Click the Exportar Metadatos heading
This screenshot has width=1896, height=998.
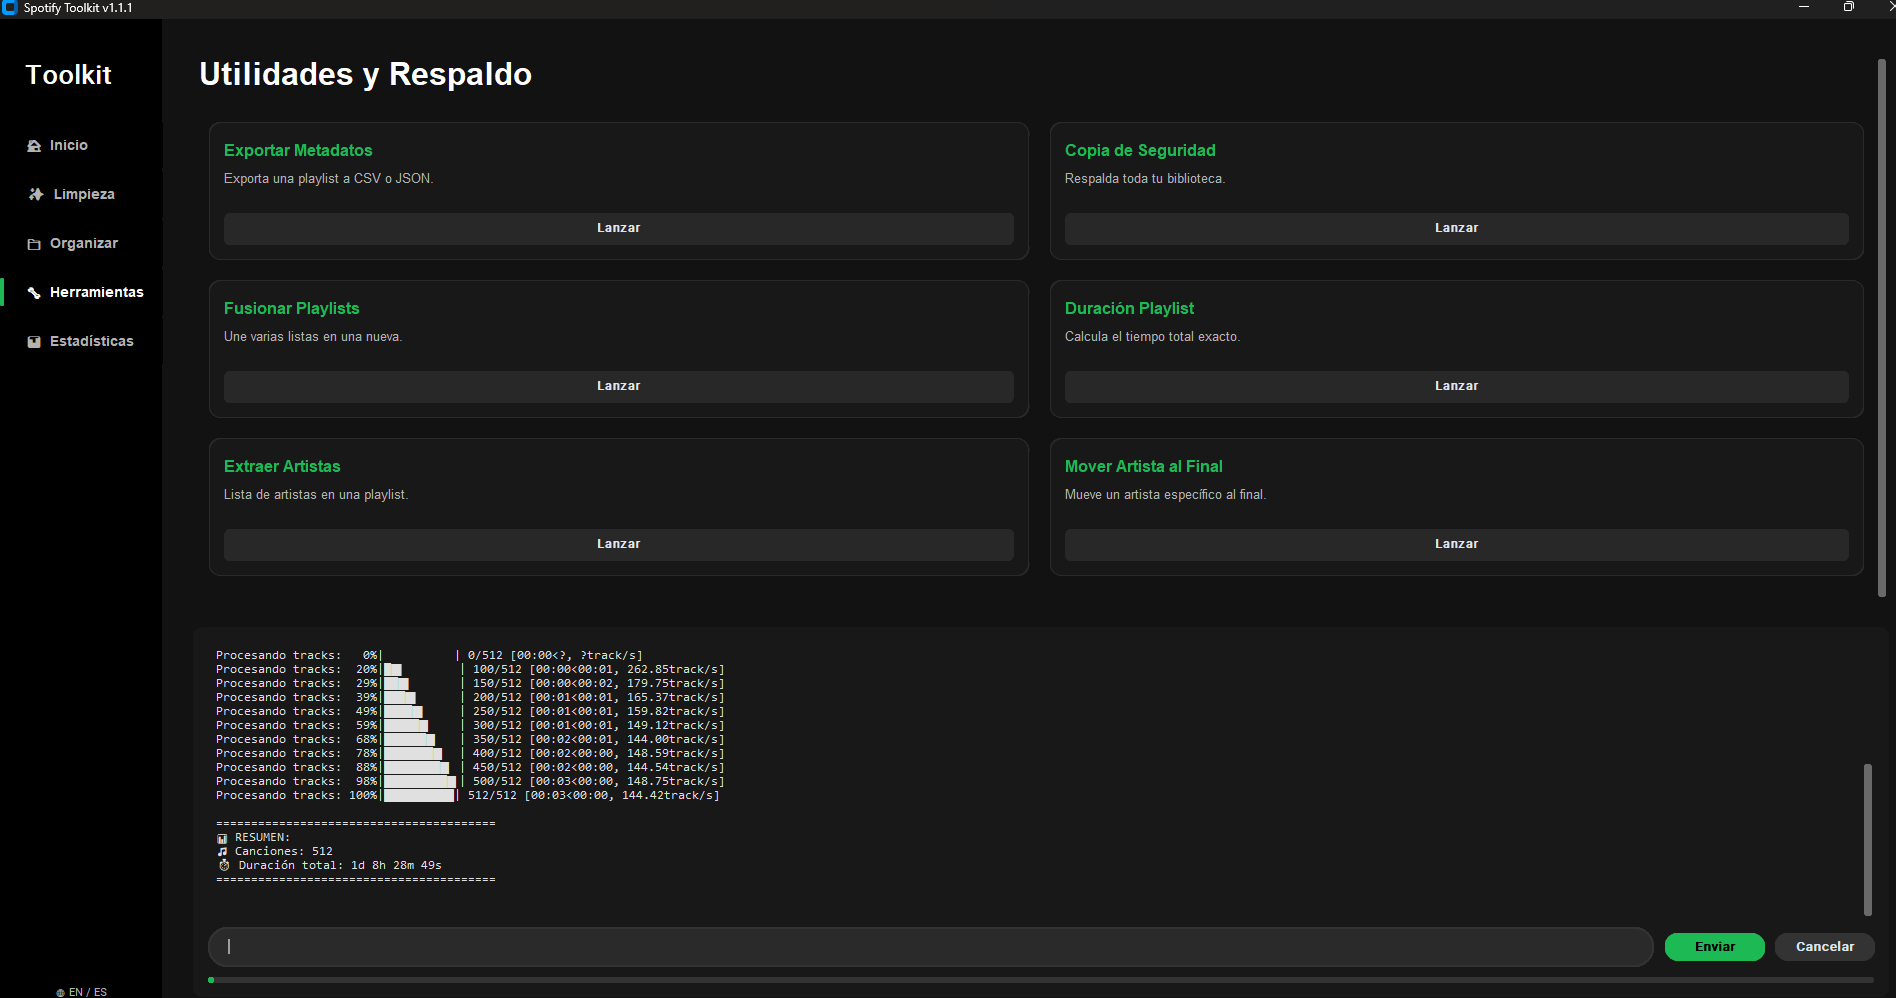click(x=298, y=151)
